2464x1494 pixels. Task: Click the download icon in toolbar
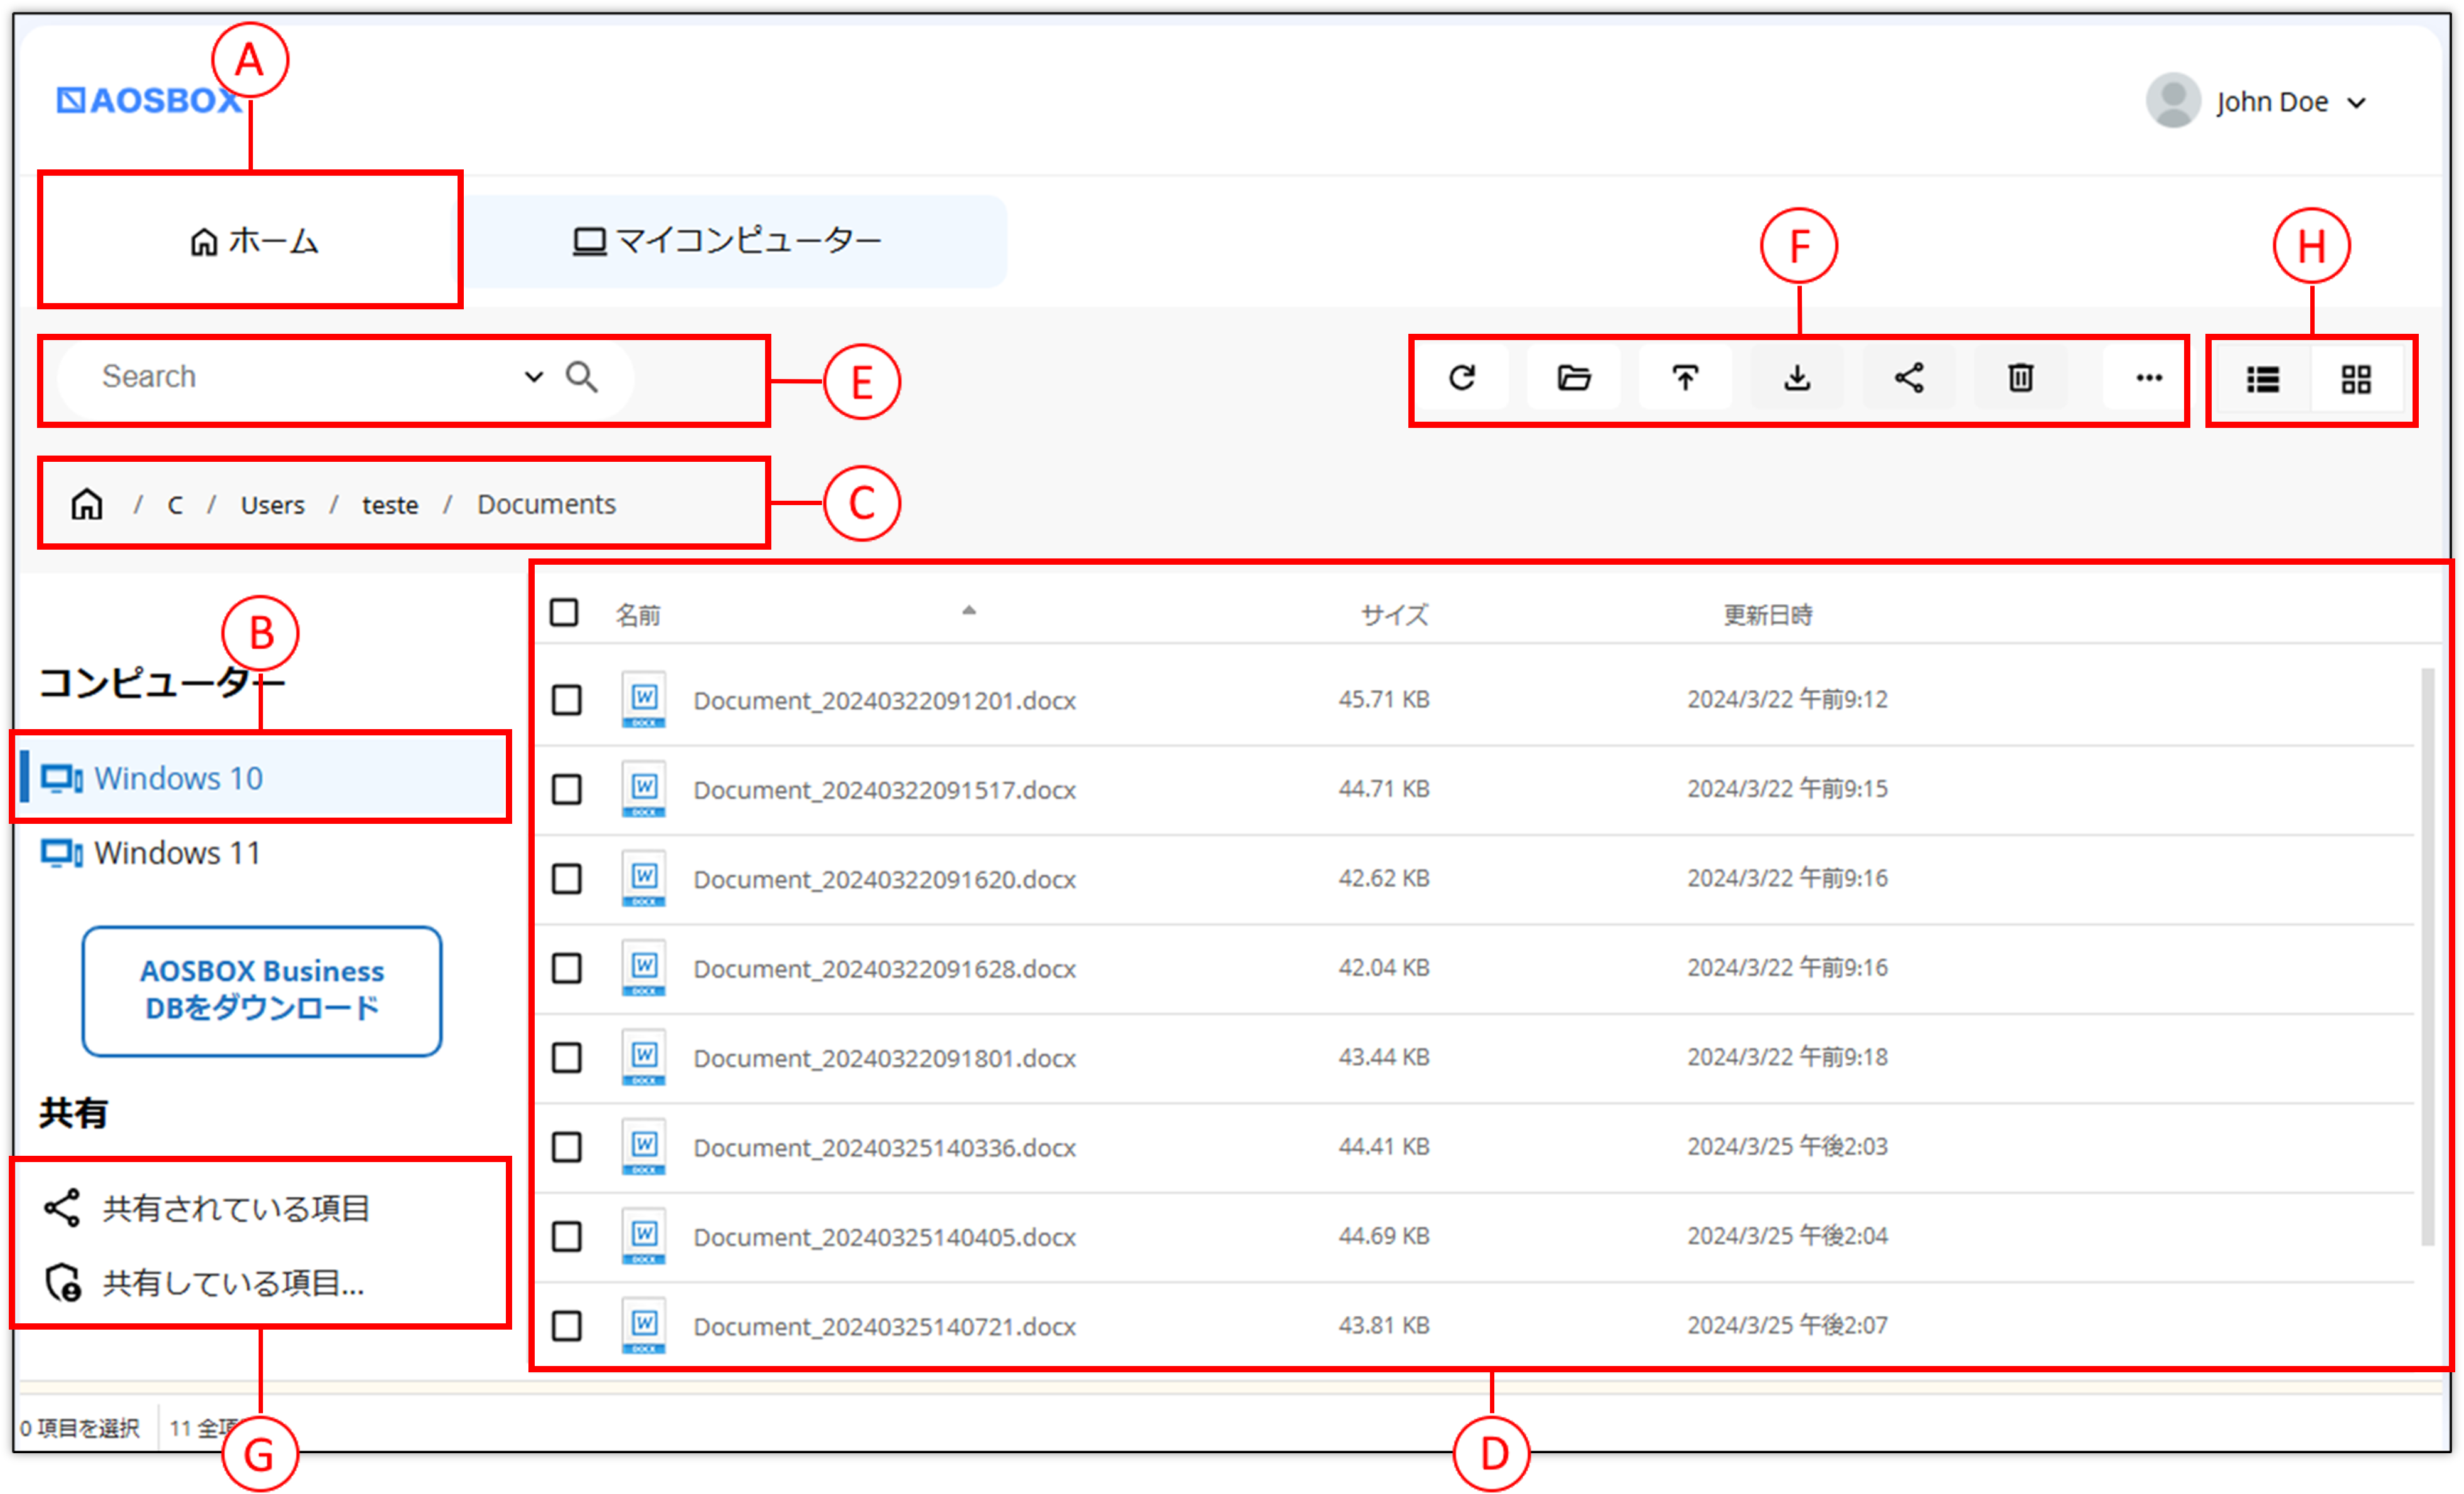pyautogui.click(x=1797, y=378)
